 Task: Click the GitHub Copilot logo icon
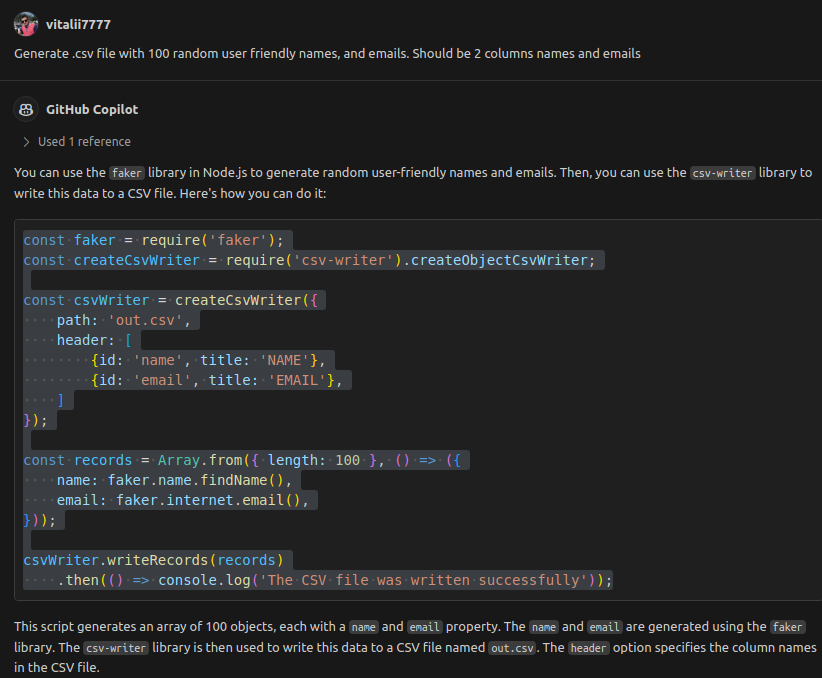[x=26, y=109]
